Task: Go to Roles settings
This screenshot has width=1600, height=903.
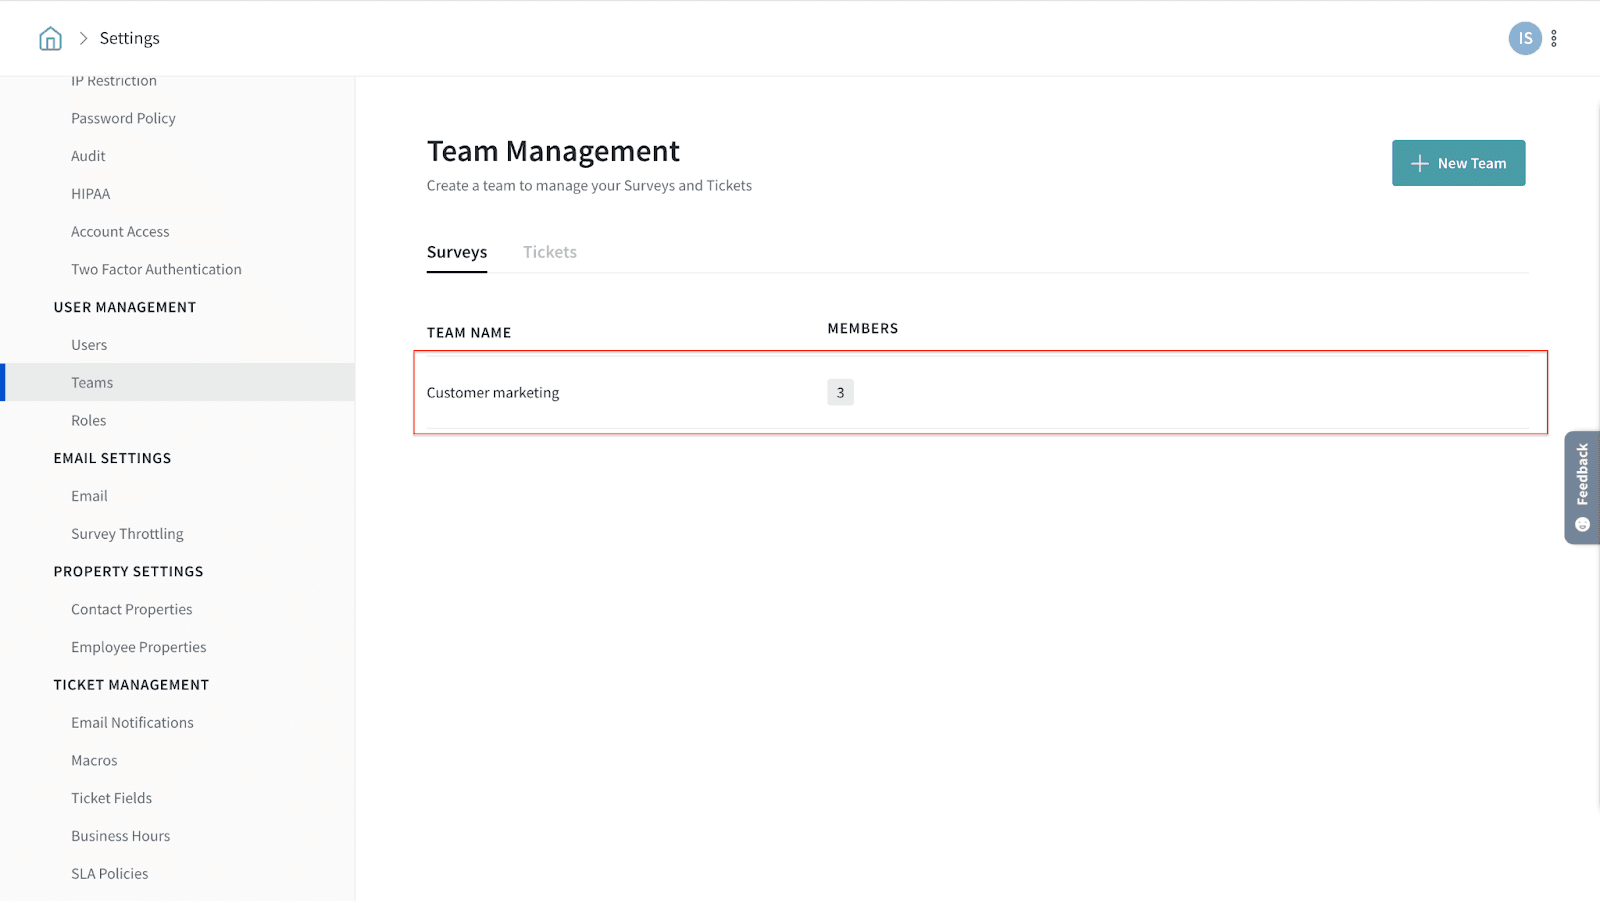Action: pos(88,421)
